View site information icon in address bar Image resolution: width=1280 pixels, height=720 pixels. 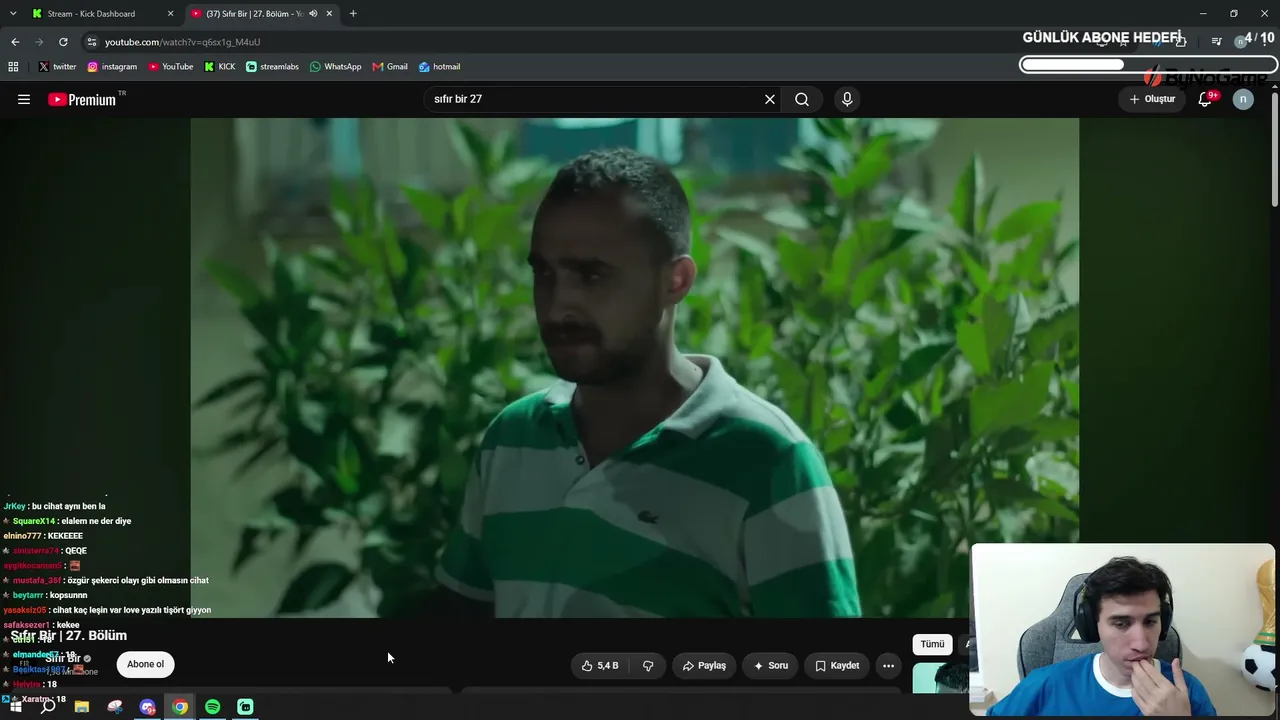(x=92, y=42)
